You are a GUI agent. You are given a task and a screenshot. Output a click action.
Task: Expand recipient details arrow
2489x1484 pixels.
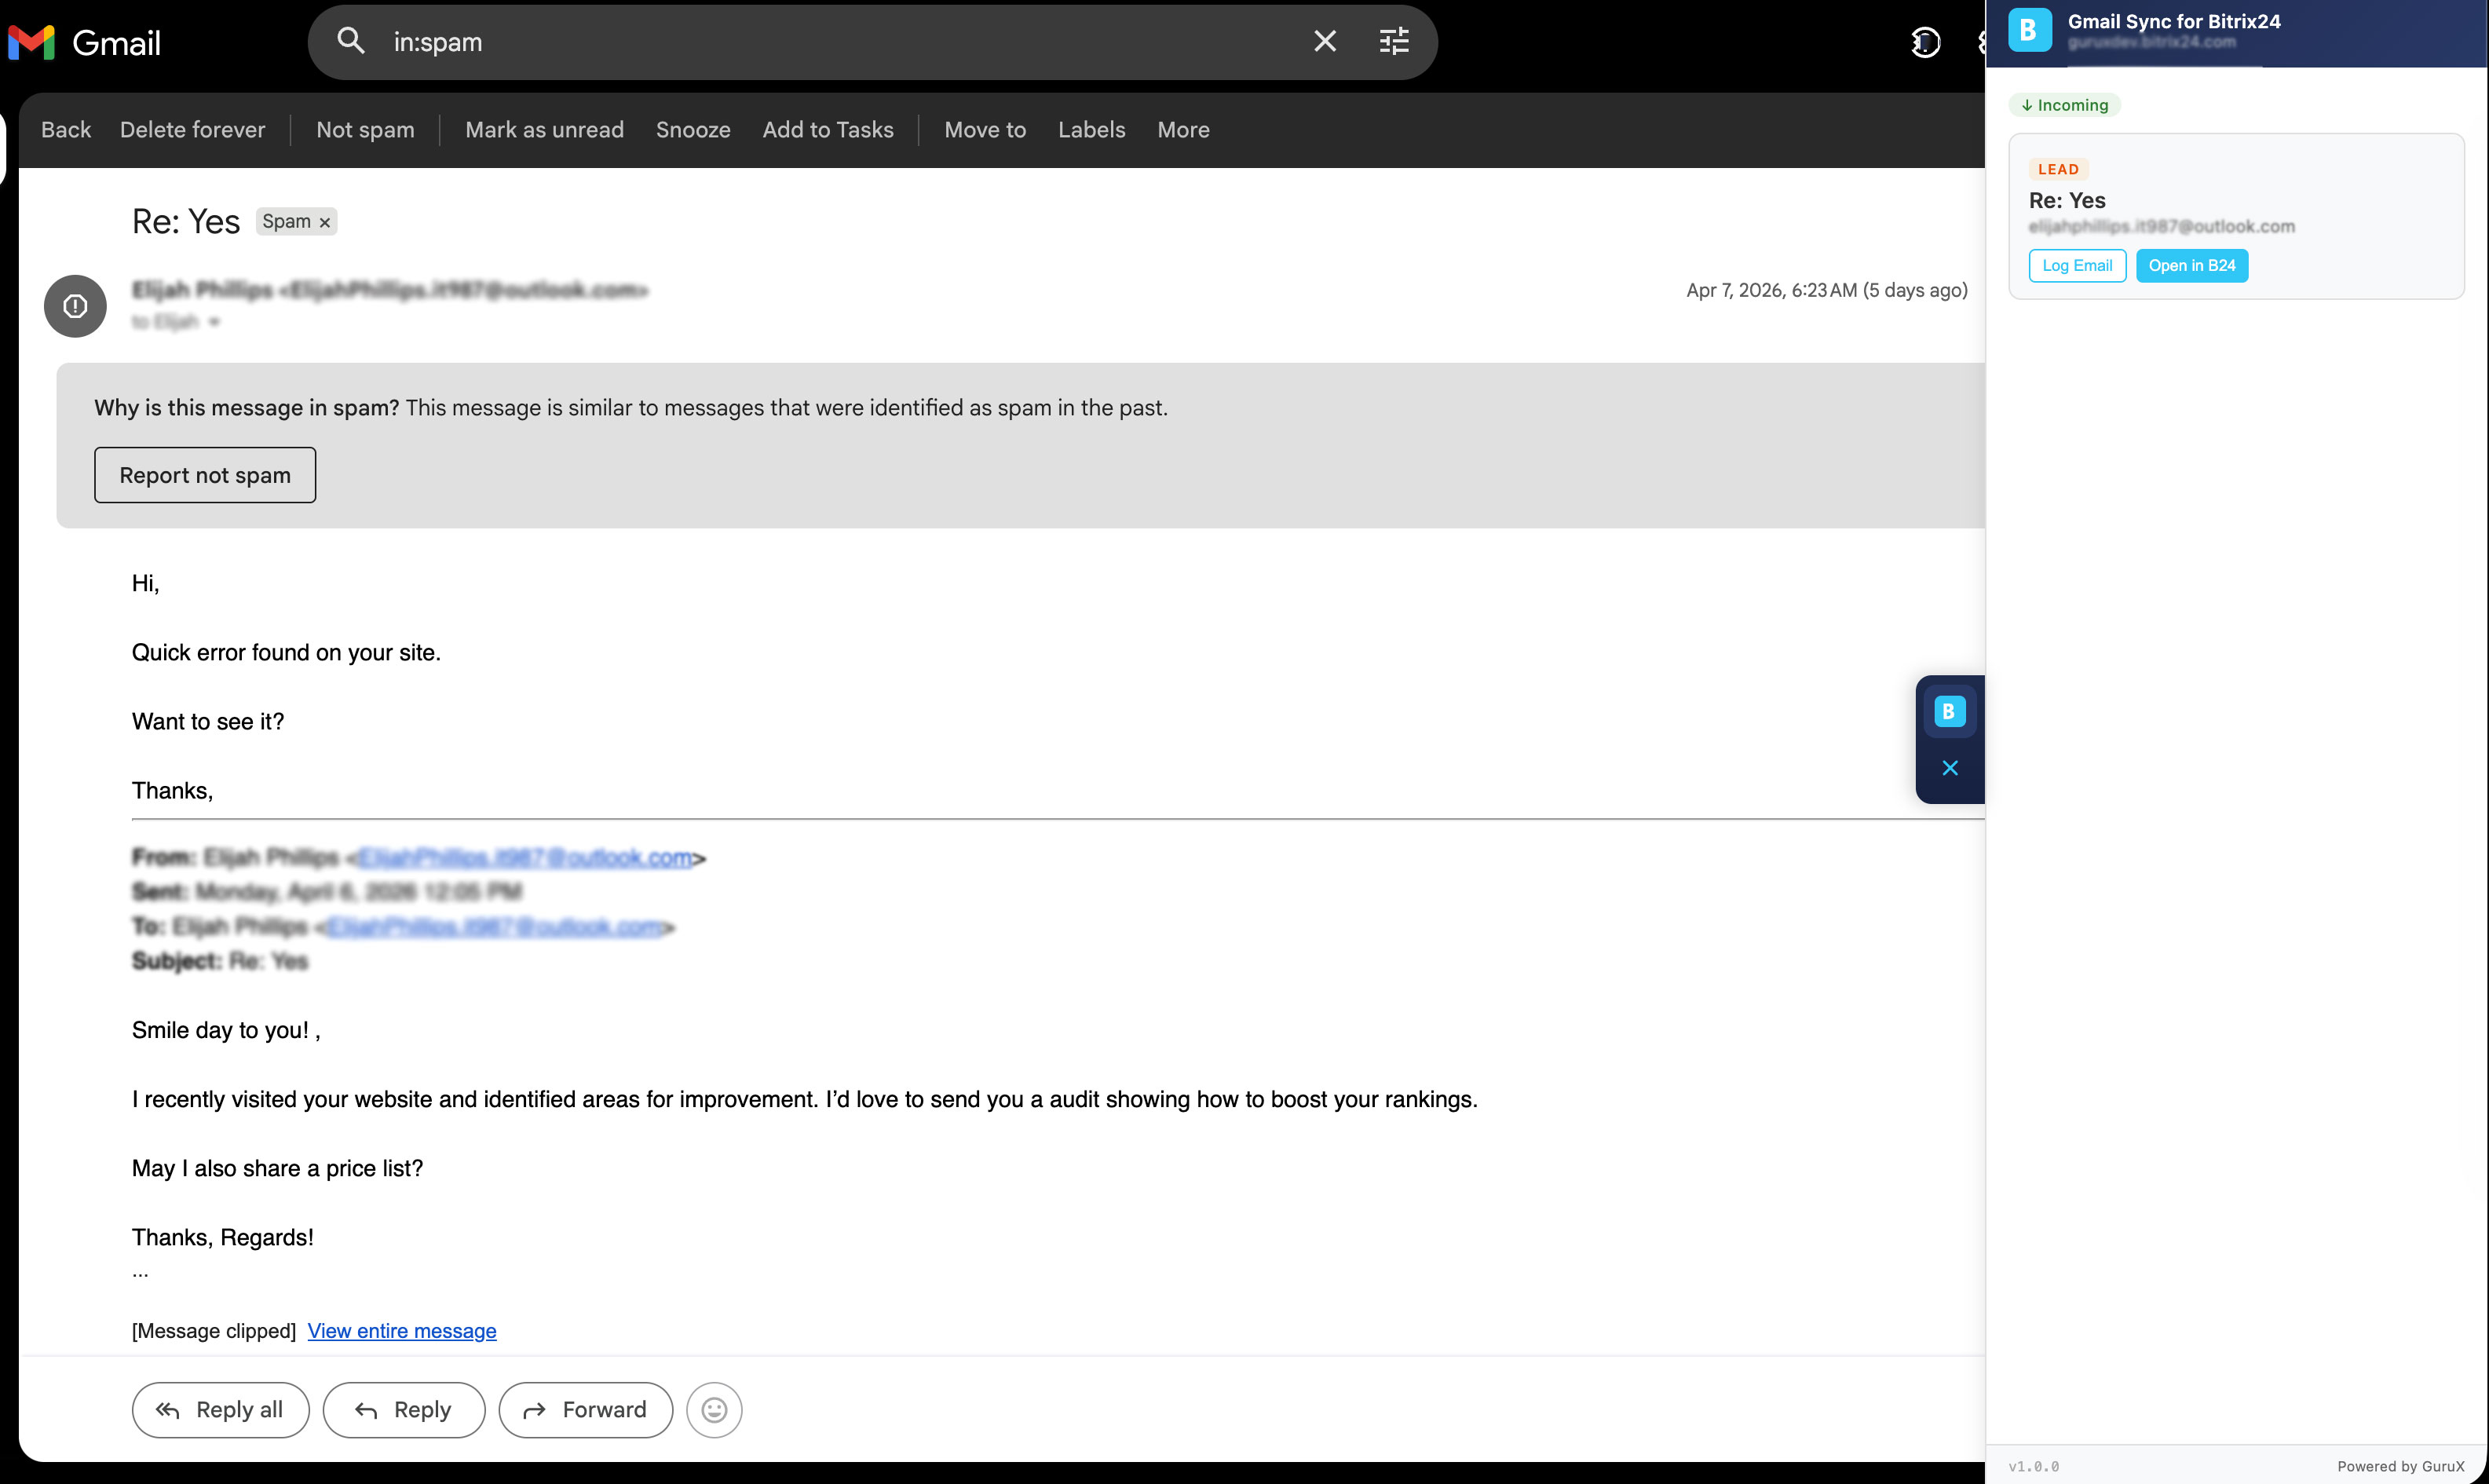(214, 322)
